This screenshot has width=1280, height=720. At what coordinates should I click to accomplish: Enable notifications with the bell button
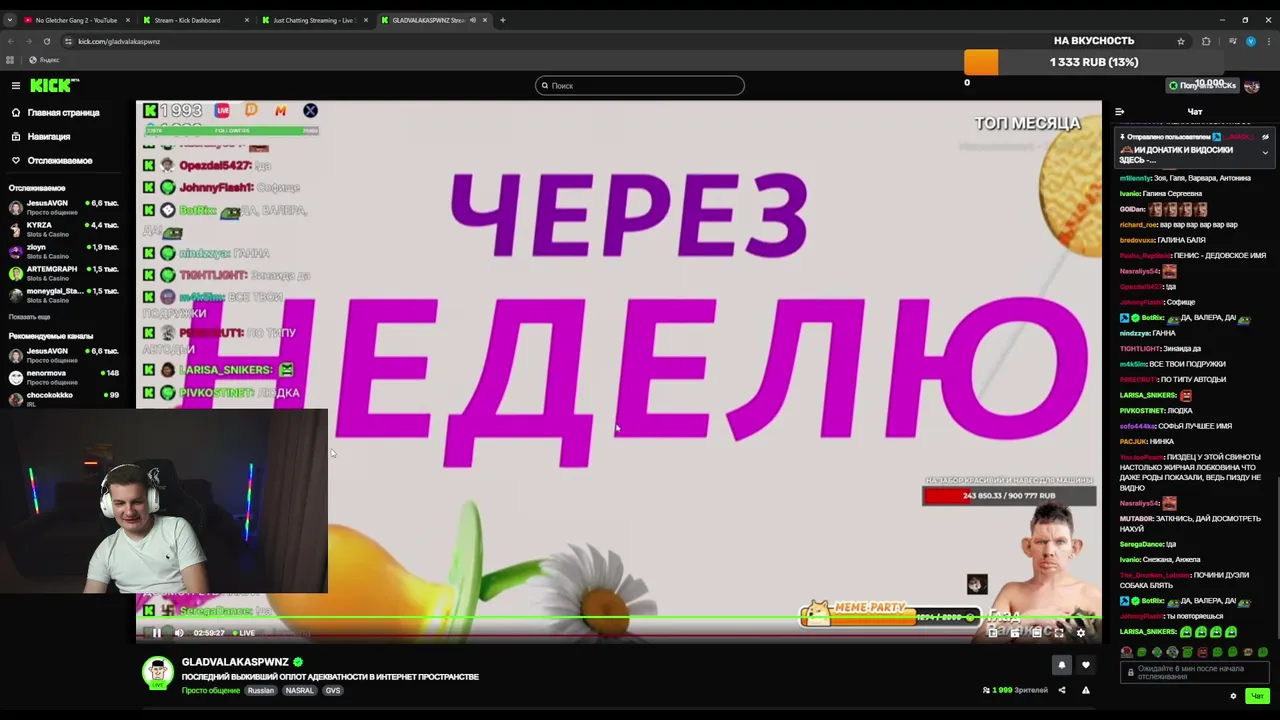tap(1062, 665)
